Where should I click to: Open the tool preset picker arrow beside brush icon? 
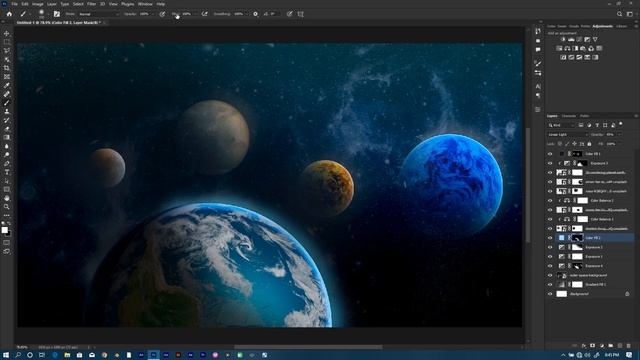click(x=30, y=14)
